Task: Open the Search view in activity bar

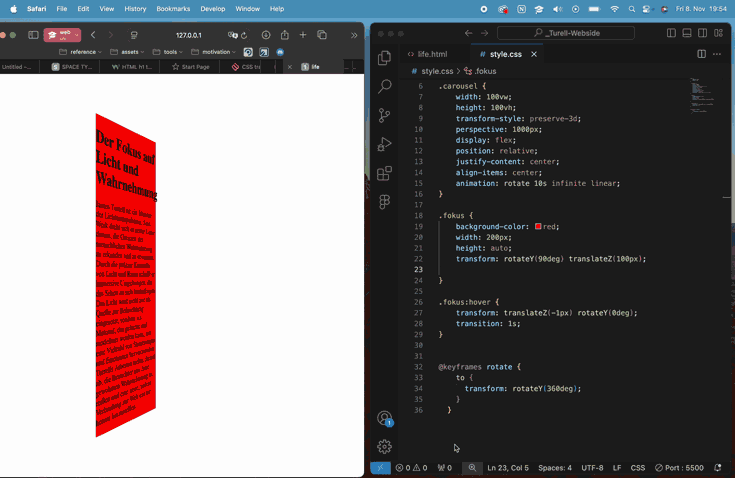Action: pyautogui.click(x=385, y=87)
